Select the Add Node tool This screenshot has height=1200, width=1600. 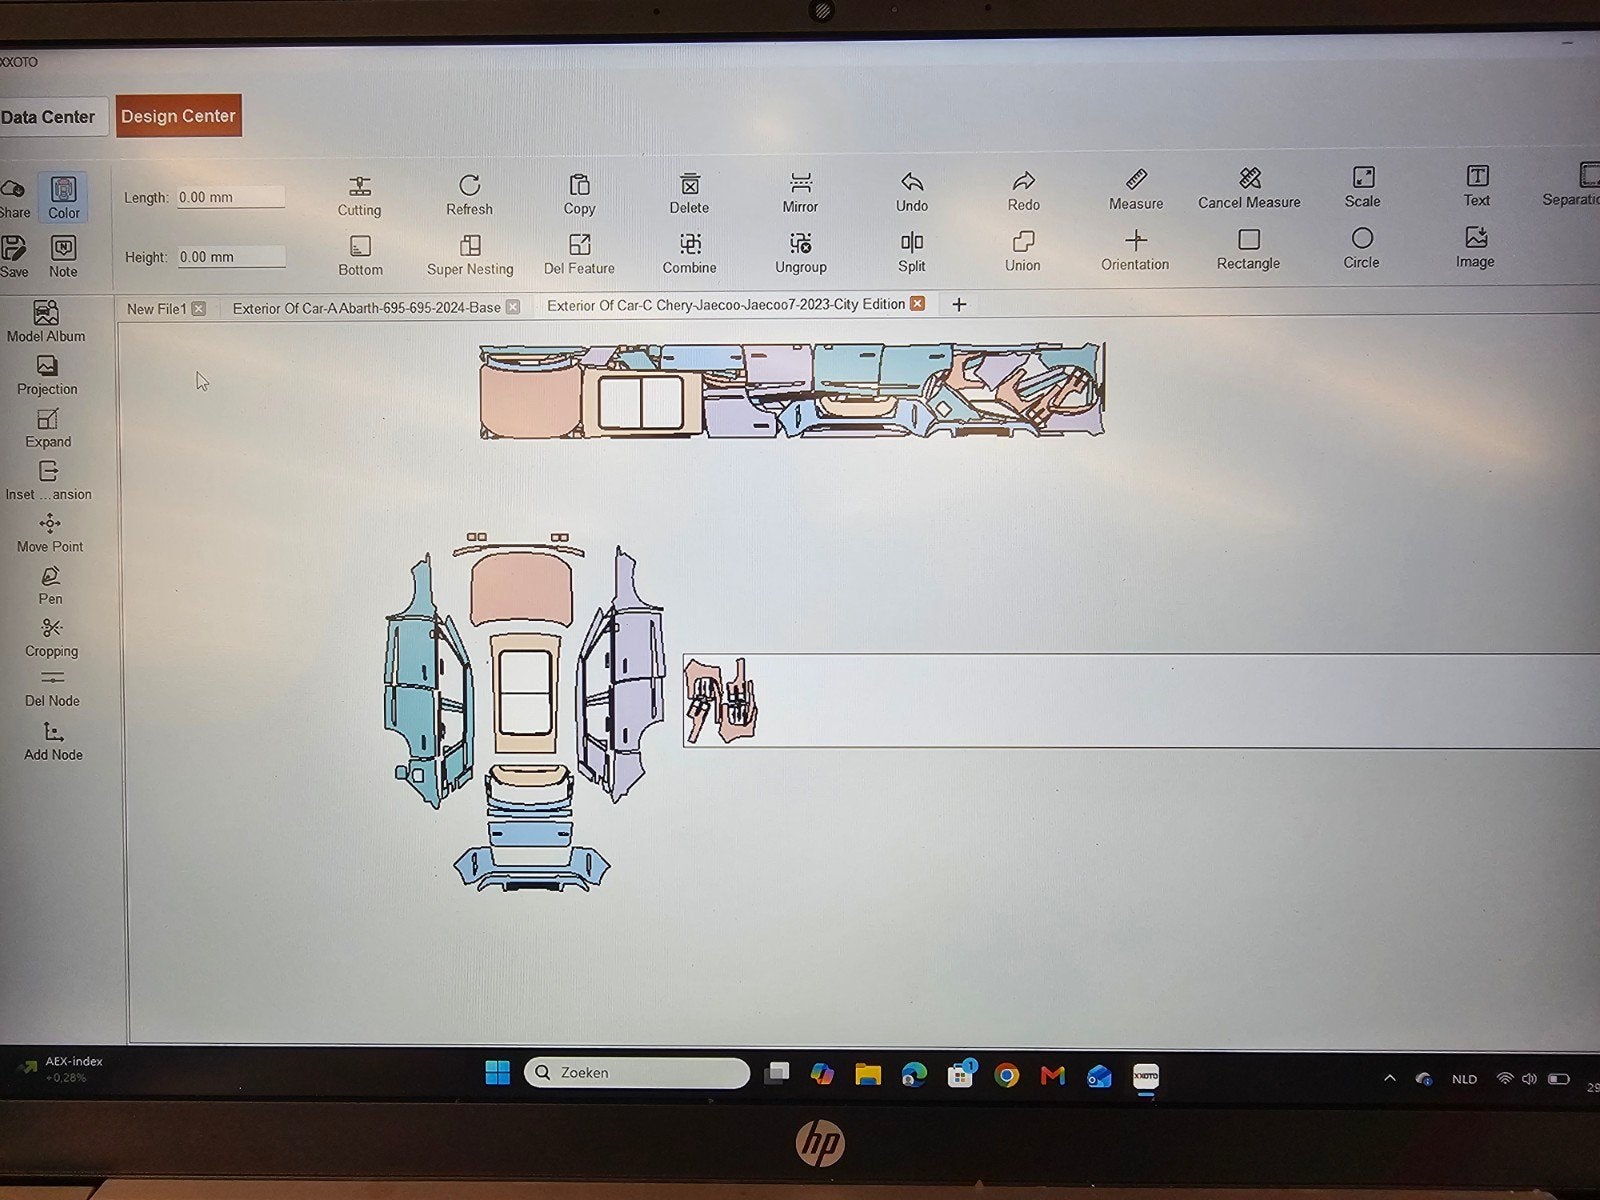click(53, 742)
